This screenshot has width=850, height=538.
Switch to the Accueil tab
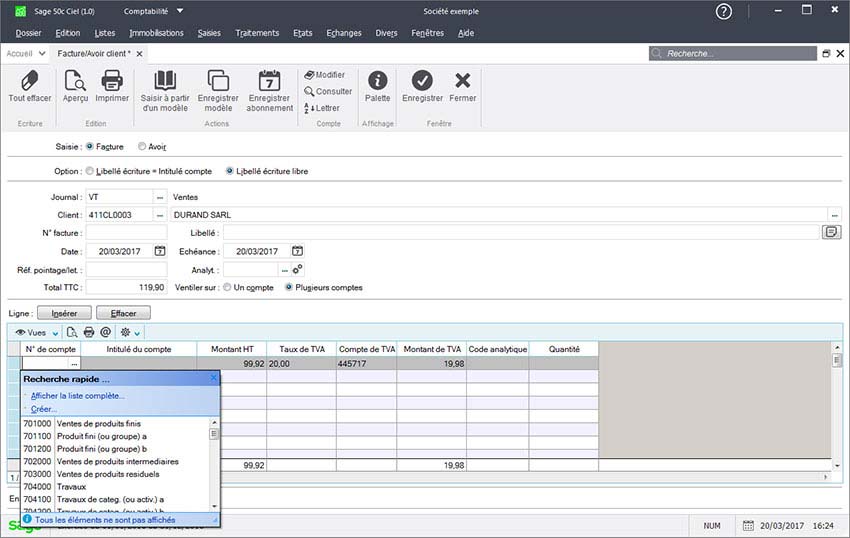tap(20, 53)
